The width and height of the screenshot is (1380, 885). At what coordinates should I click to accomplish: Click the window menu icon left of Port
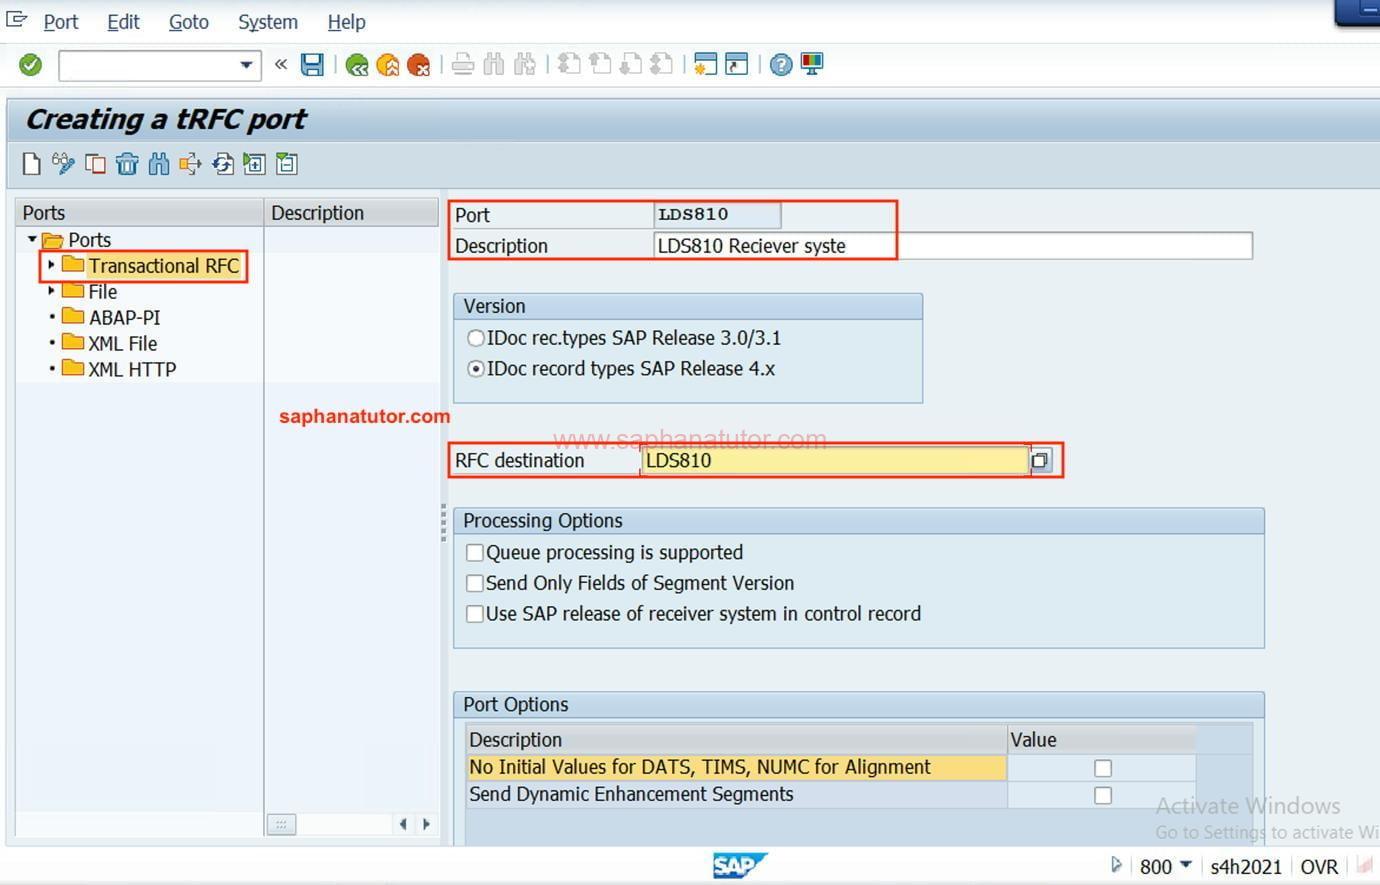pyautogui.click(x=16, y=19)
